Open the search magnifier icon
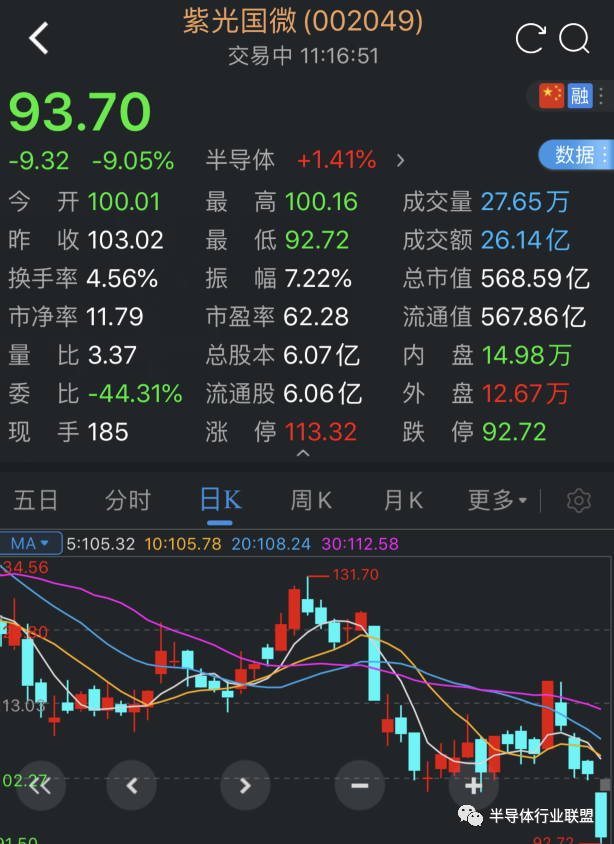The width and height of the screenshot is (614, 844). click(x=574, y=38)
